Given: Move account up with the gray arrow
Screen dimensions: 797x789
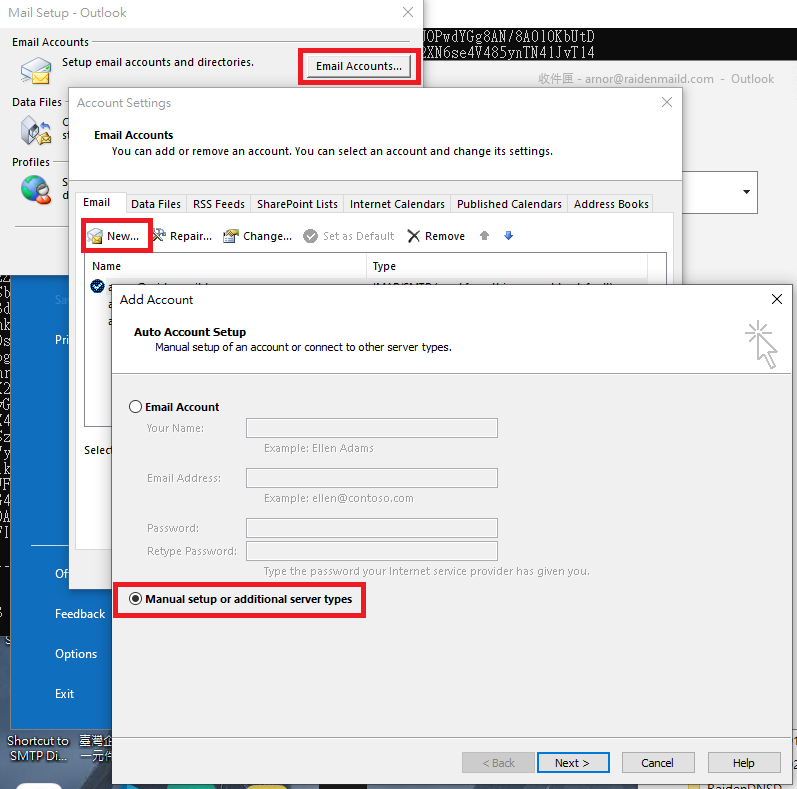Looking at the screenshot, I should (x=484, y=235).
